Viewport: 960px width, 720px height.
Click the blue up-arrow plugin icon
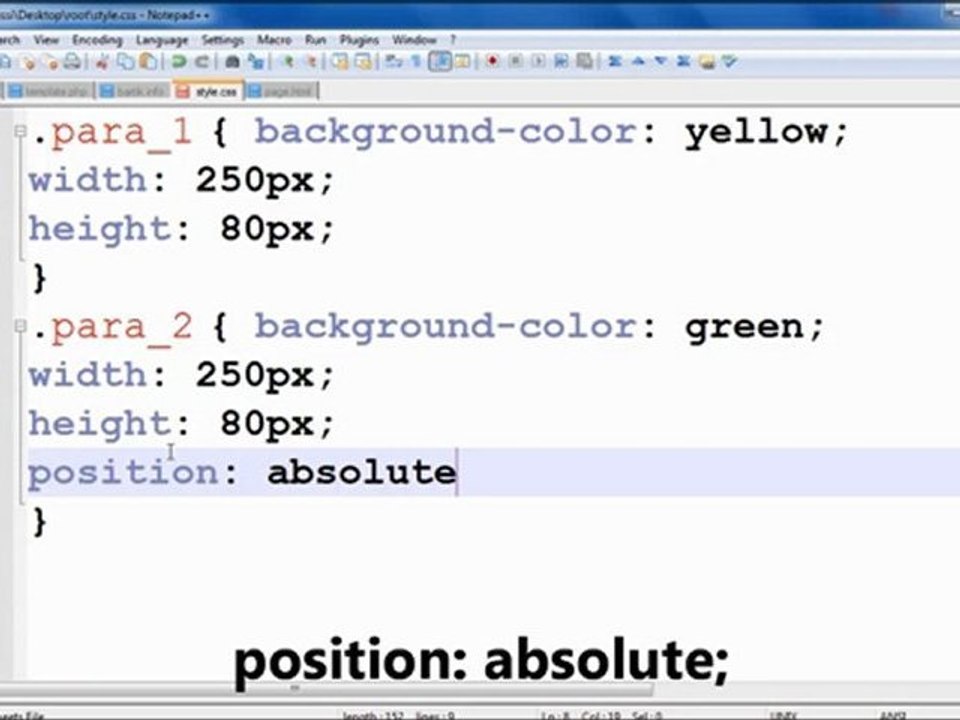point(638,61)
